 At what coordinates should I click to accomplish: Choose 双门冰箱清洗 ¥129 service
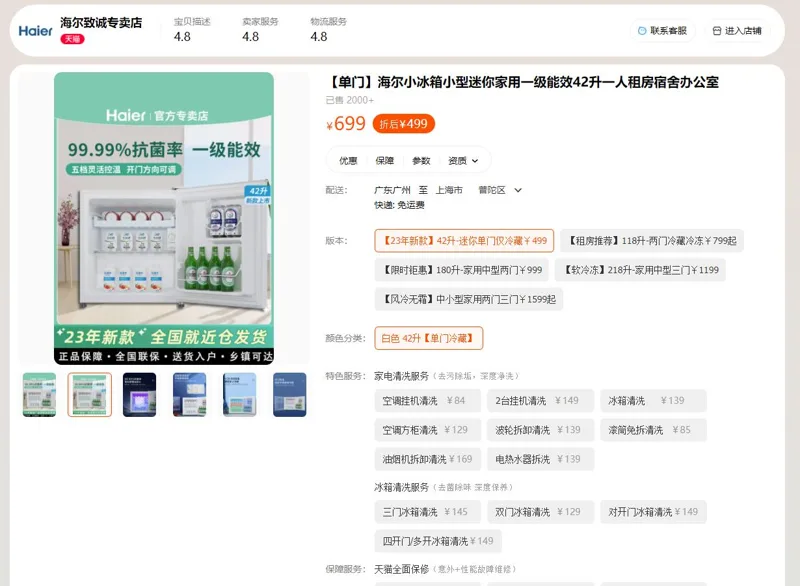(x=540, y=512)
